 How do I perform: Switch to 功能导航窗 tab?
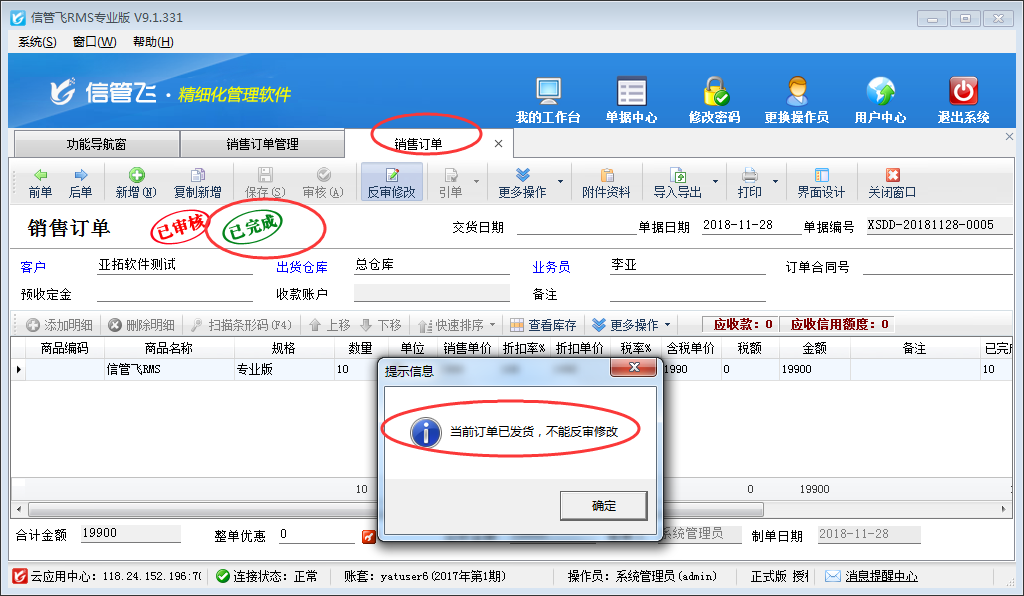96,144
